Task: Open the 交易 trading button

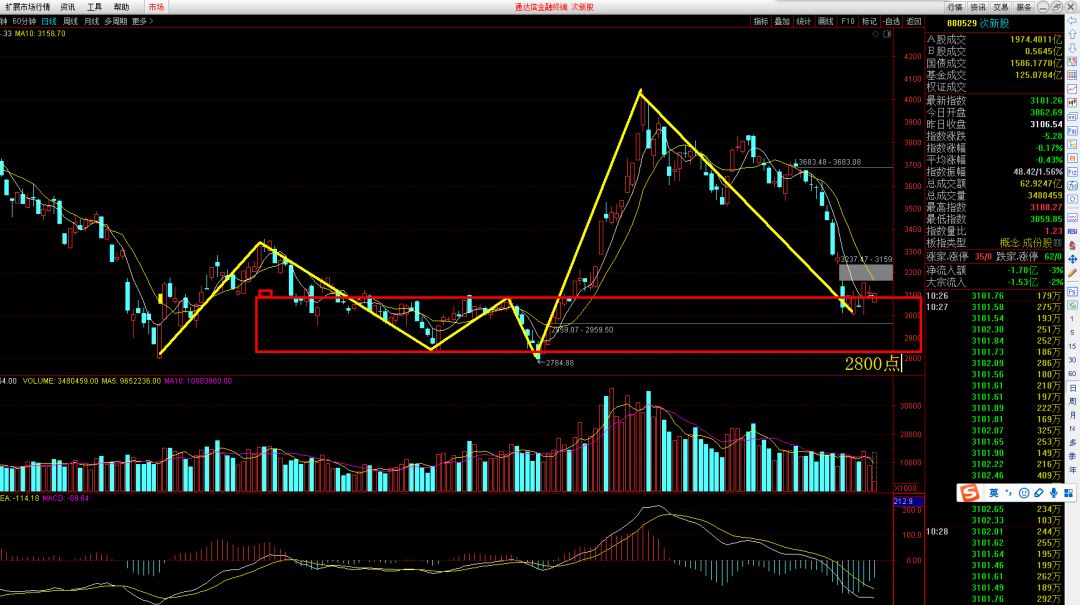Action: click(1001, 7)
